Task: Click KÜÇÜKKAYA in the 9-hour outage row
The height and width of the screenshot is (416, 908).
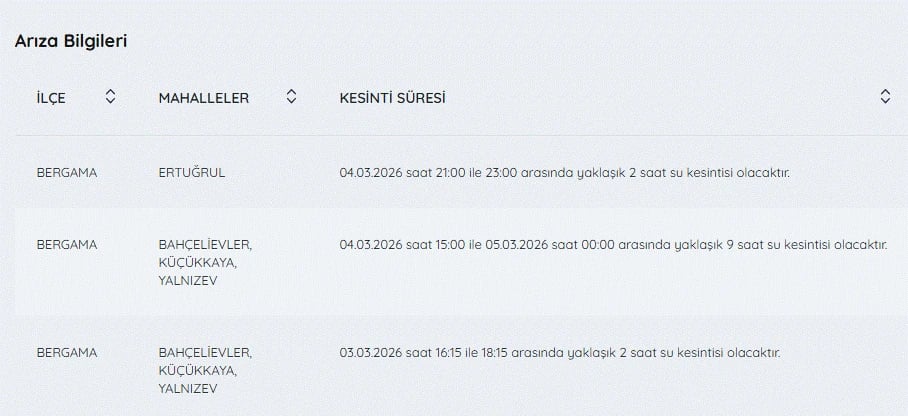Action: click(x=198, y=263)
